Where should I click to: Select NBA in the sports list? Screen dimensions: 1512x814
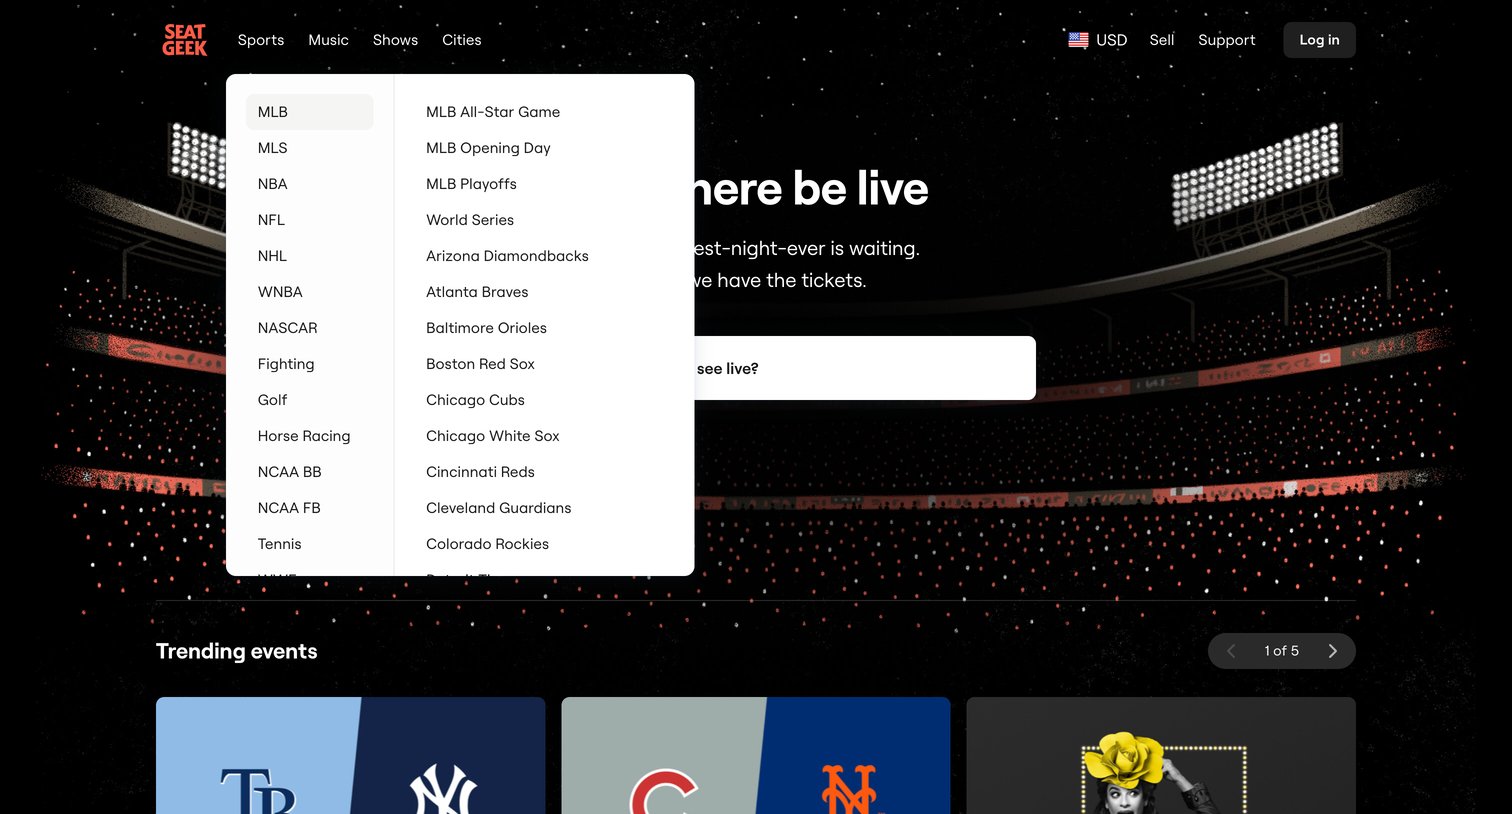(x=310, y=184)
